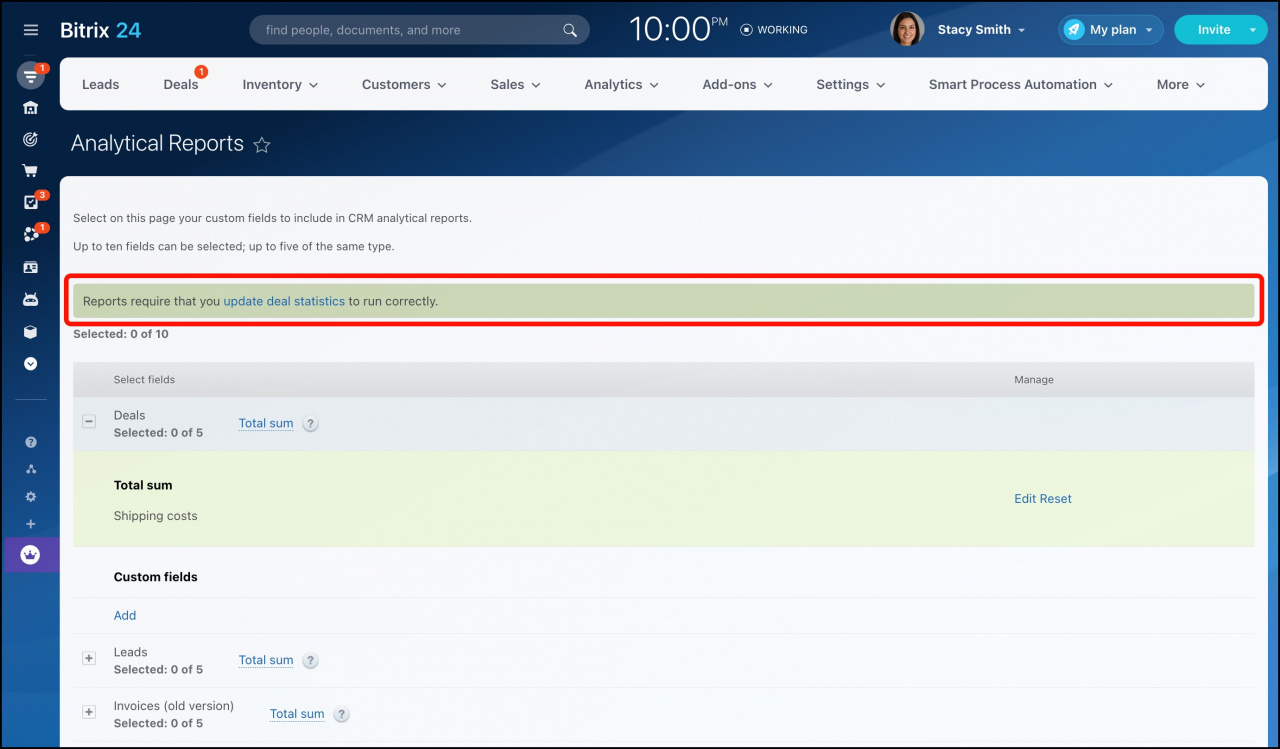Screen dimensions: 1280x749
Task: Expand the Leads section
Action: (89, 658)
